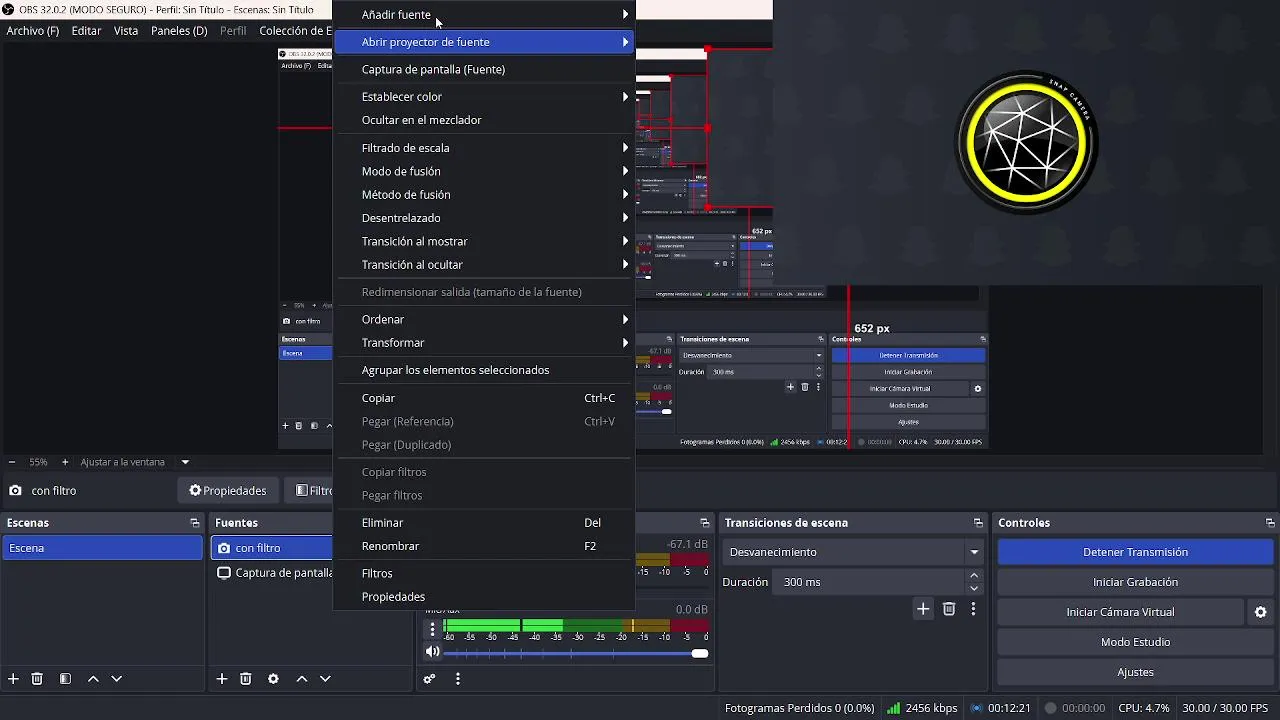Image resolution: width=1280 pixels, height=720 pixels.
Task: Move scene up with the arrow icon
Action: point(93,679)
